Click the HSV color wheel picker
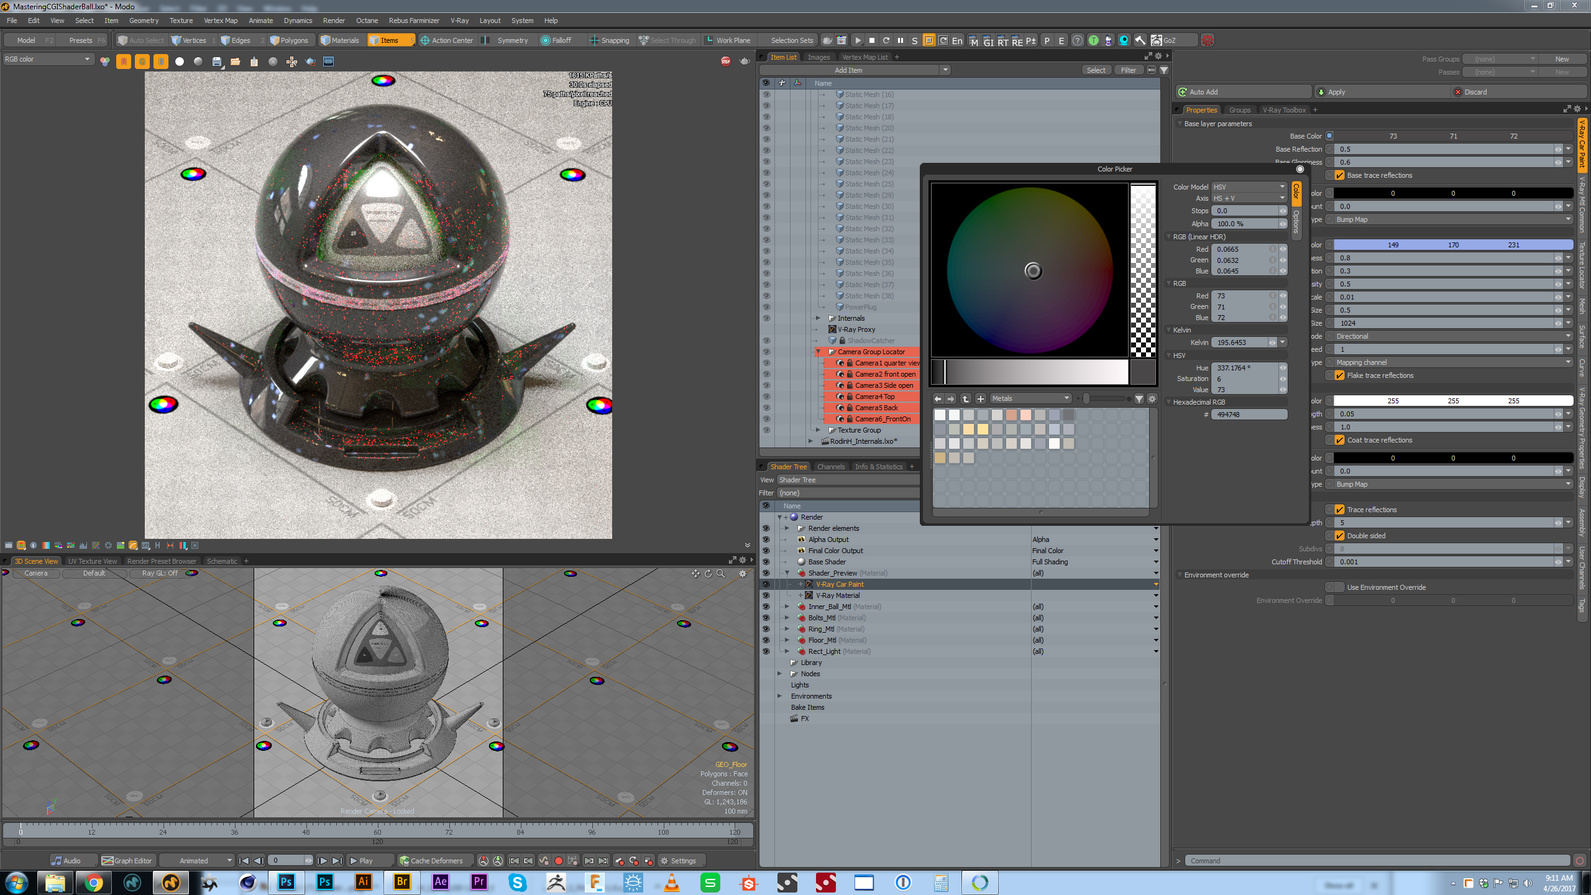Viewport: 1591px width, 895px height. (1030, 270)
